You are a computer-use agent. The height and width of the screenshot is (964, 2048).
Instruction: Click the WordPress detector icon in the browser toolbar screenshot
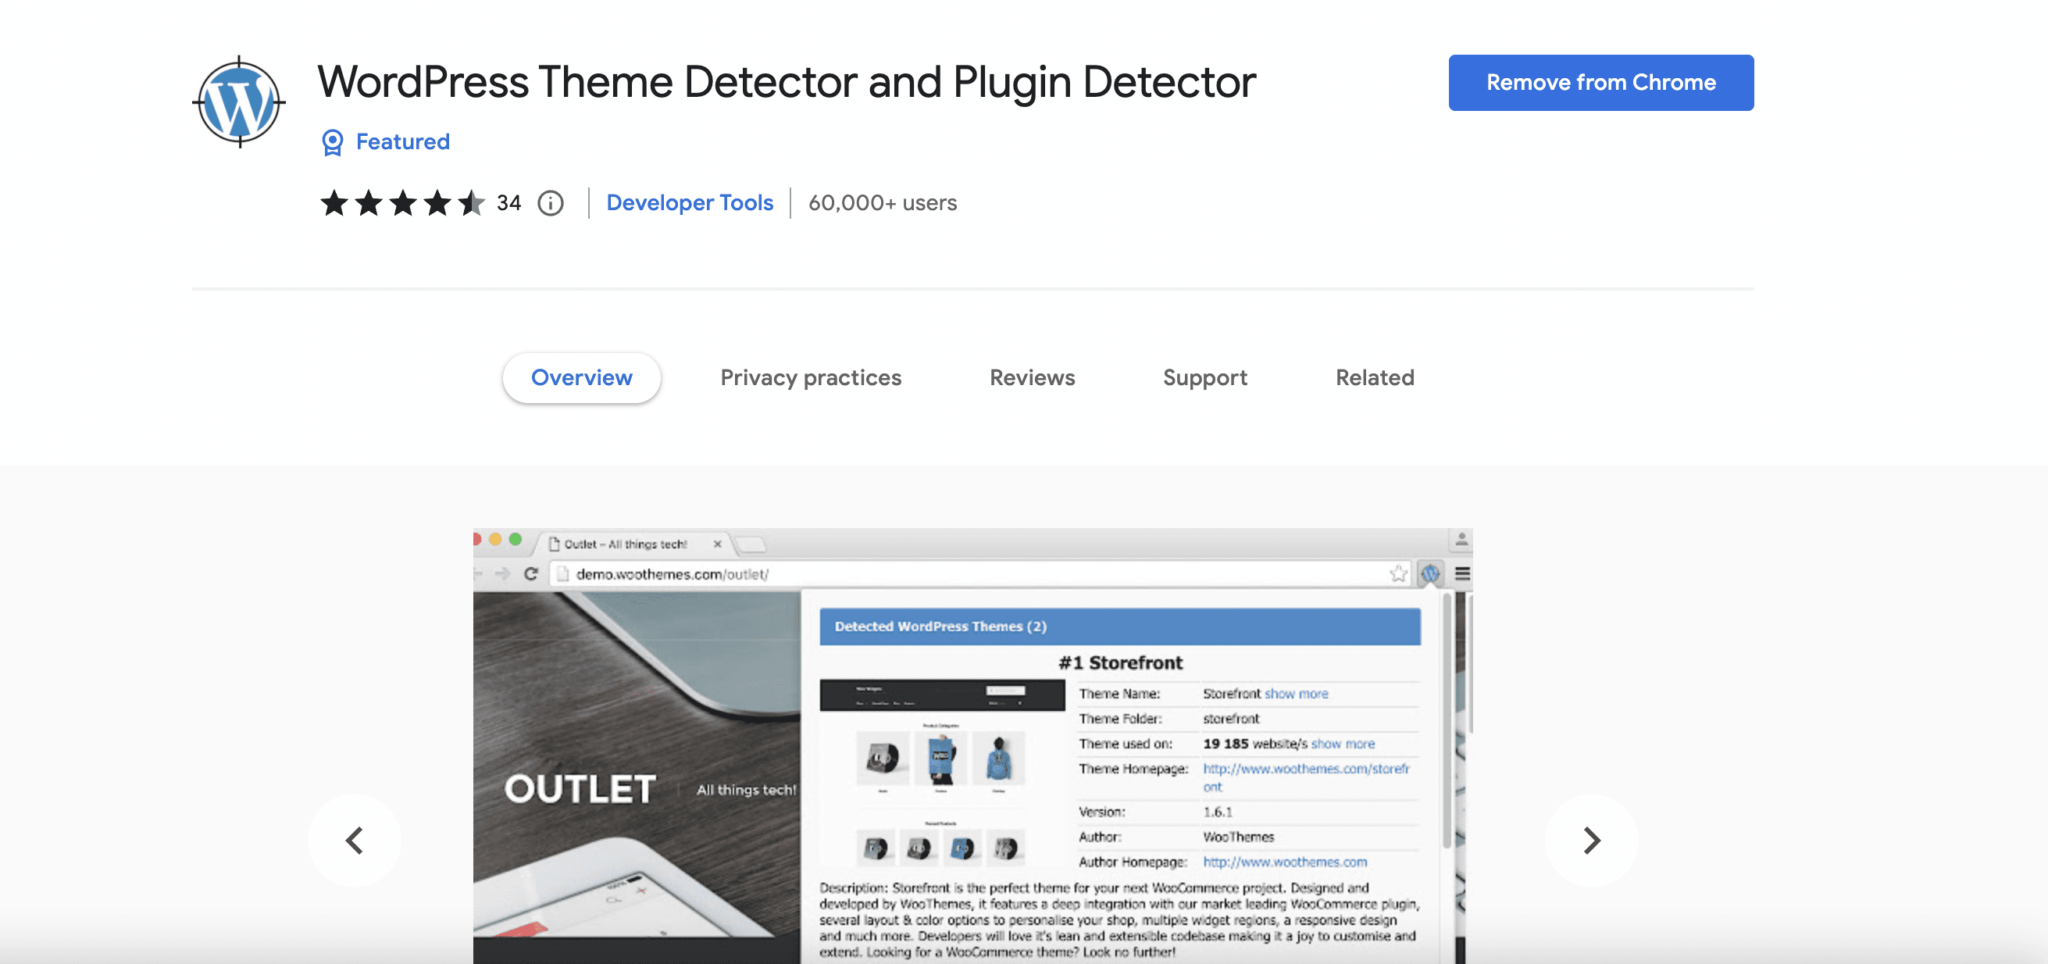pyautogui.click(x=1431, y=573)
